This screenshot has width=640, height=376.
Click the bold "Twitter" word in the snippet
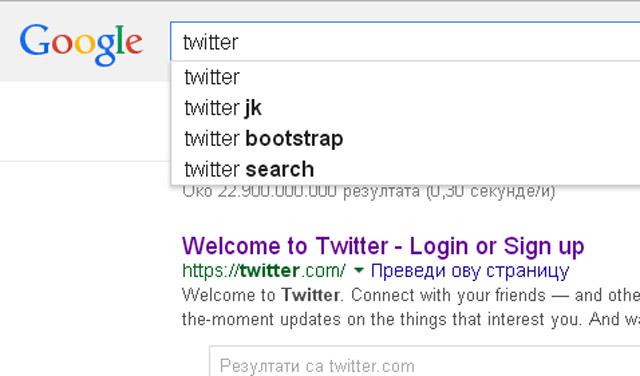tap(310, 295)
